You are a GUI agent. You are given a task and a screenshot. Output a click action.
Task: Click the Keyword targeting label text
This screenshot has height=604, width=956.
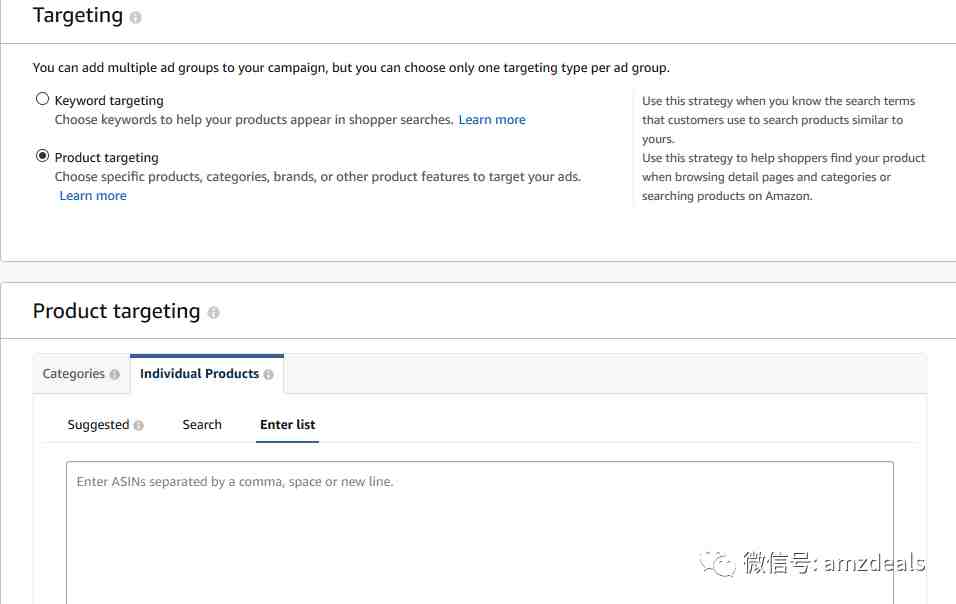pyautogui.click(x=109, y=101)
